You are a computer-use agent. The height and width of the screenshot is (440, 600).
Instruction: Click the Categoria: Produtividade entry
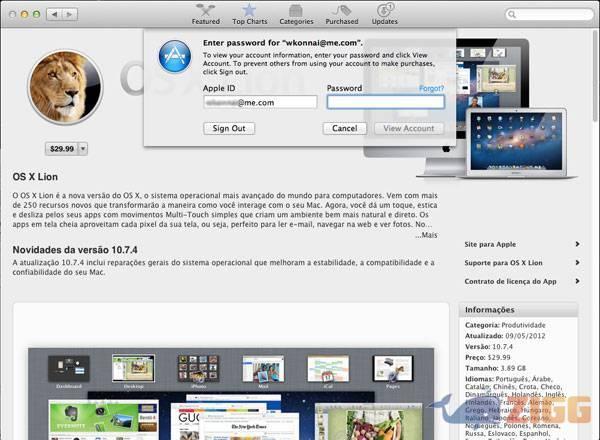point(505,325)
